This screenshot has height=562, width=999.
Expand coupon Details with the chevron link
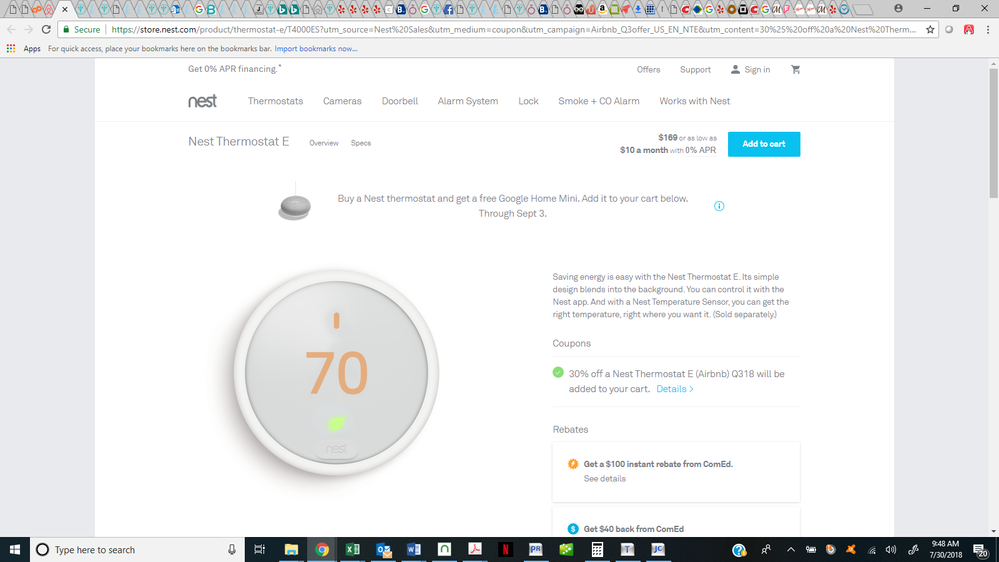(x=675, y=389)
